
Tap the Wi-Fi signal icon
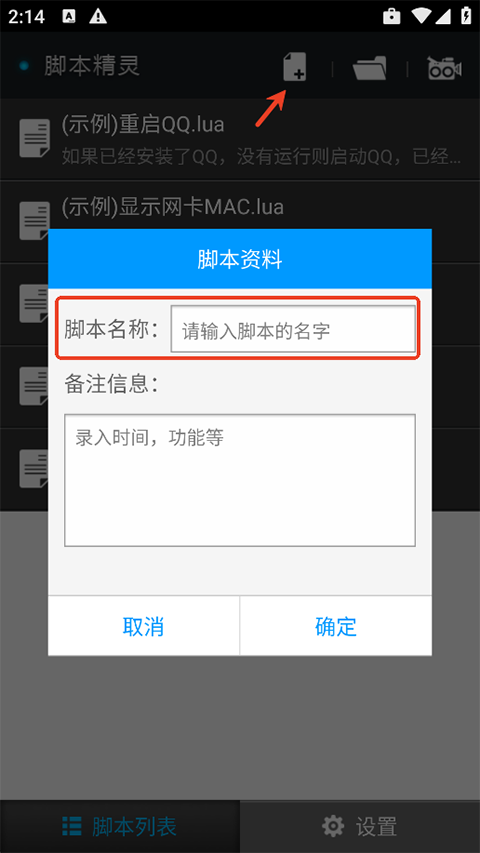point(422,16)
